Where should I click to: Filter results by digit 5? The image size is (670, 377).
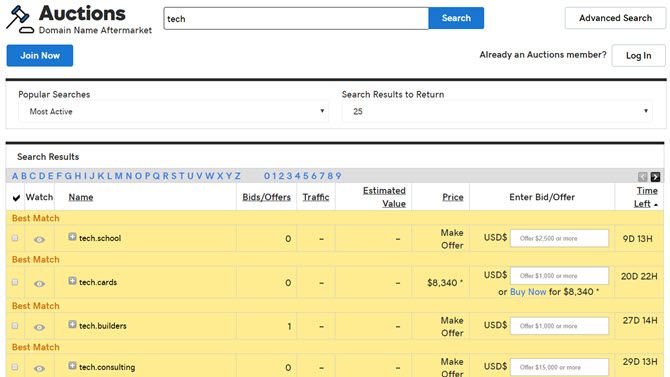[x=306, y=176]
